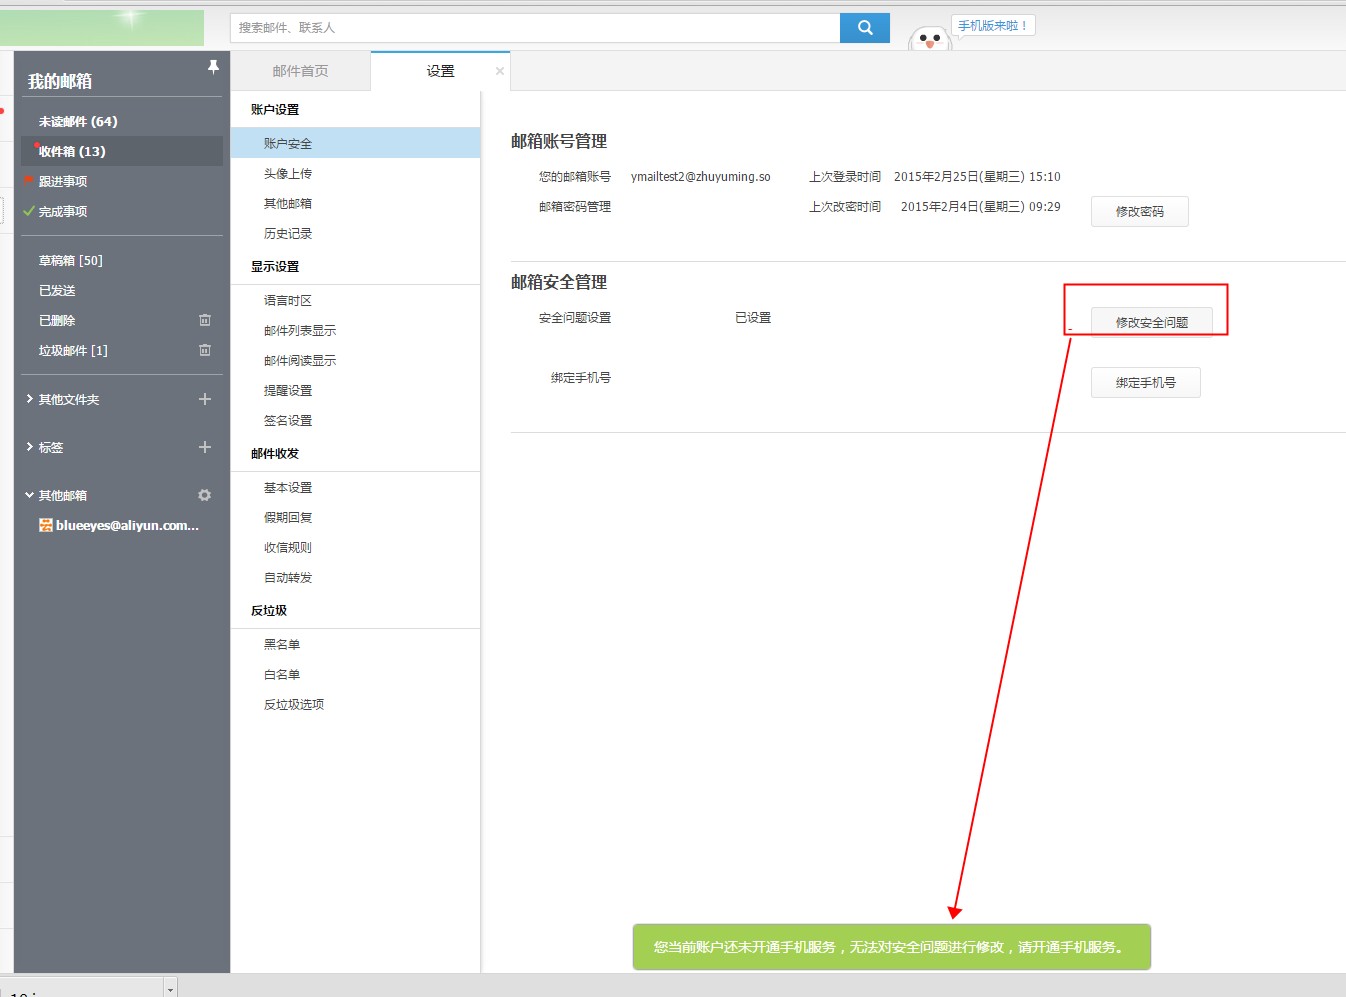
Task: Empty 垃圾邮件 using its trash icon
Action: [205, 350]
